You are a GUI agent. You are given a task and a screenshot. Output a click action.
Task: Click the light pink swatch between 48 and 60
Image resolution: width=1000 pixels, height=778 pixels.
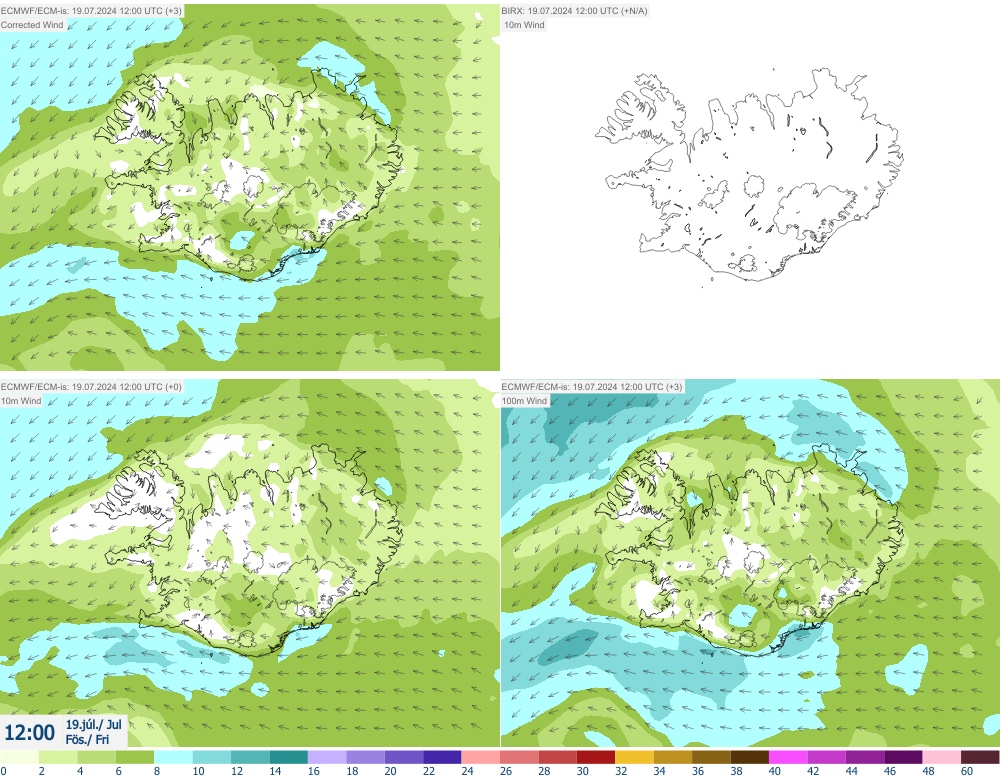click(x=942, y=757)
